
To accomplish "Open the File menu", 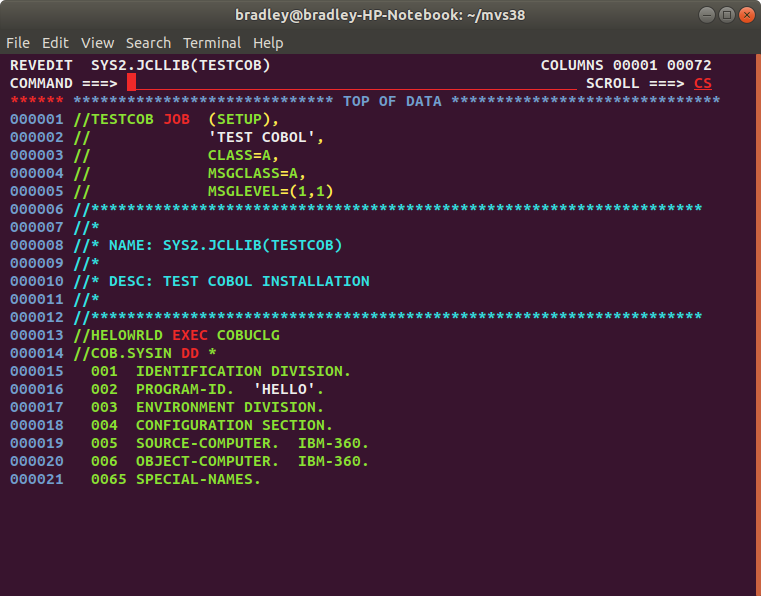I will pos(18,43).
